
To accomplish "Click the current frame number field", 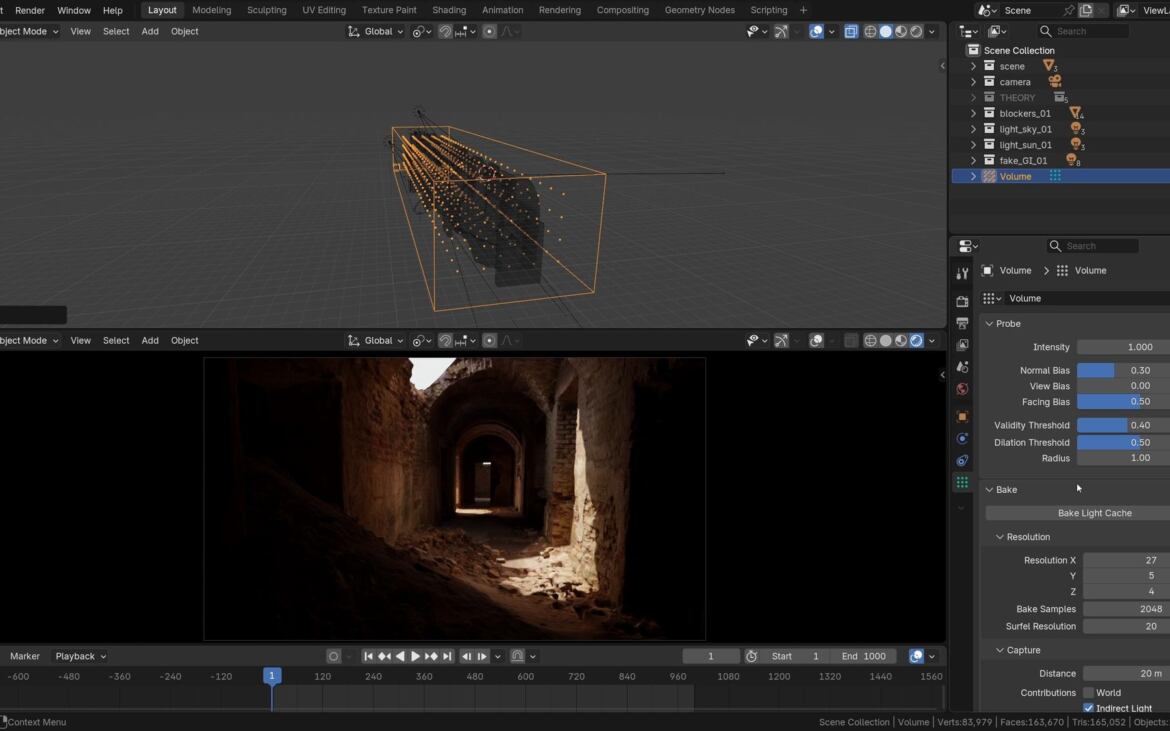I will point(710,656).
